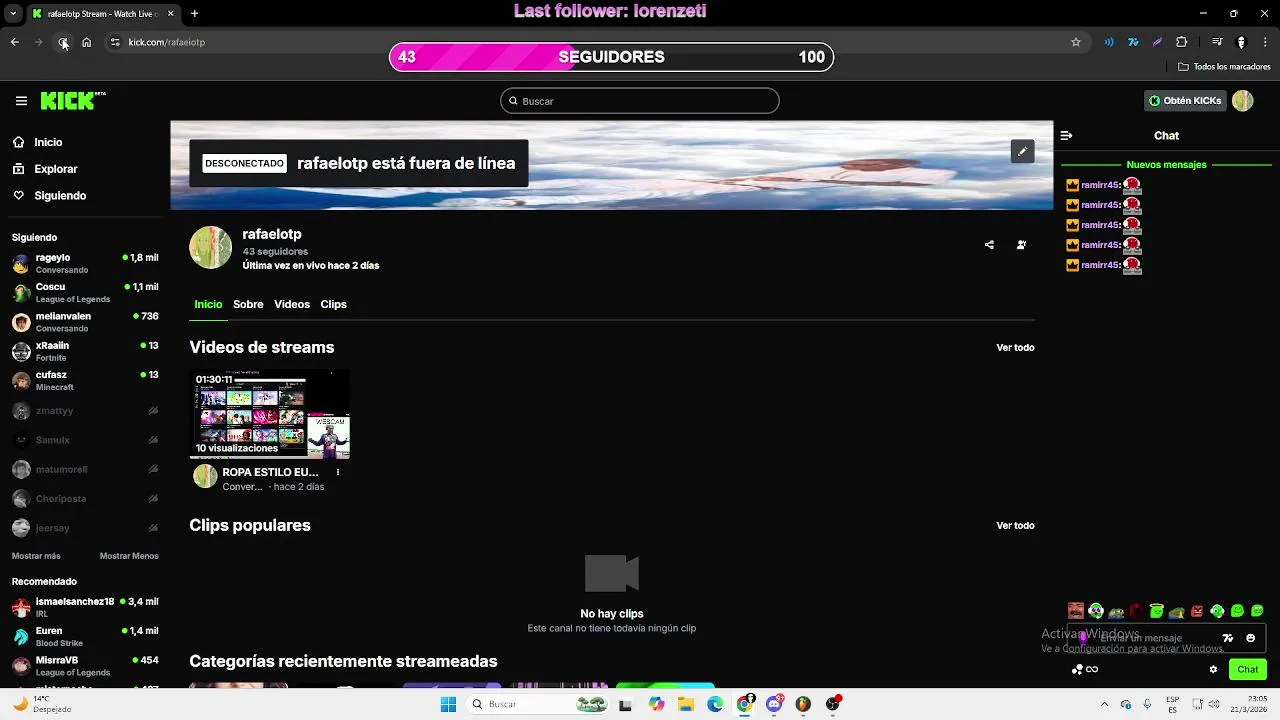
Task: Click the green KICK logo
Action: click(x=72, y=100)
